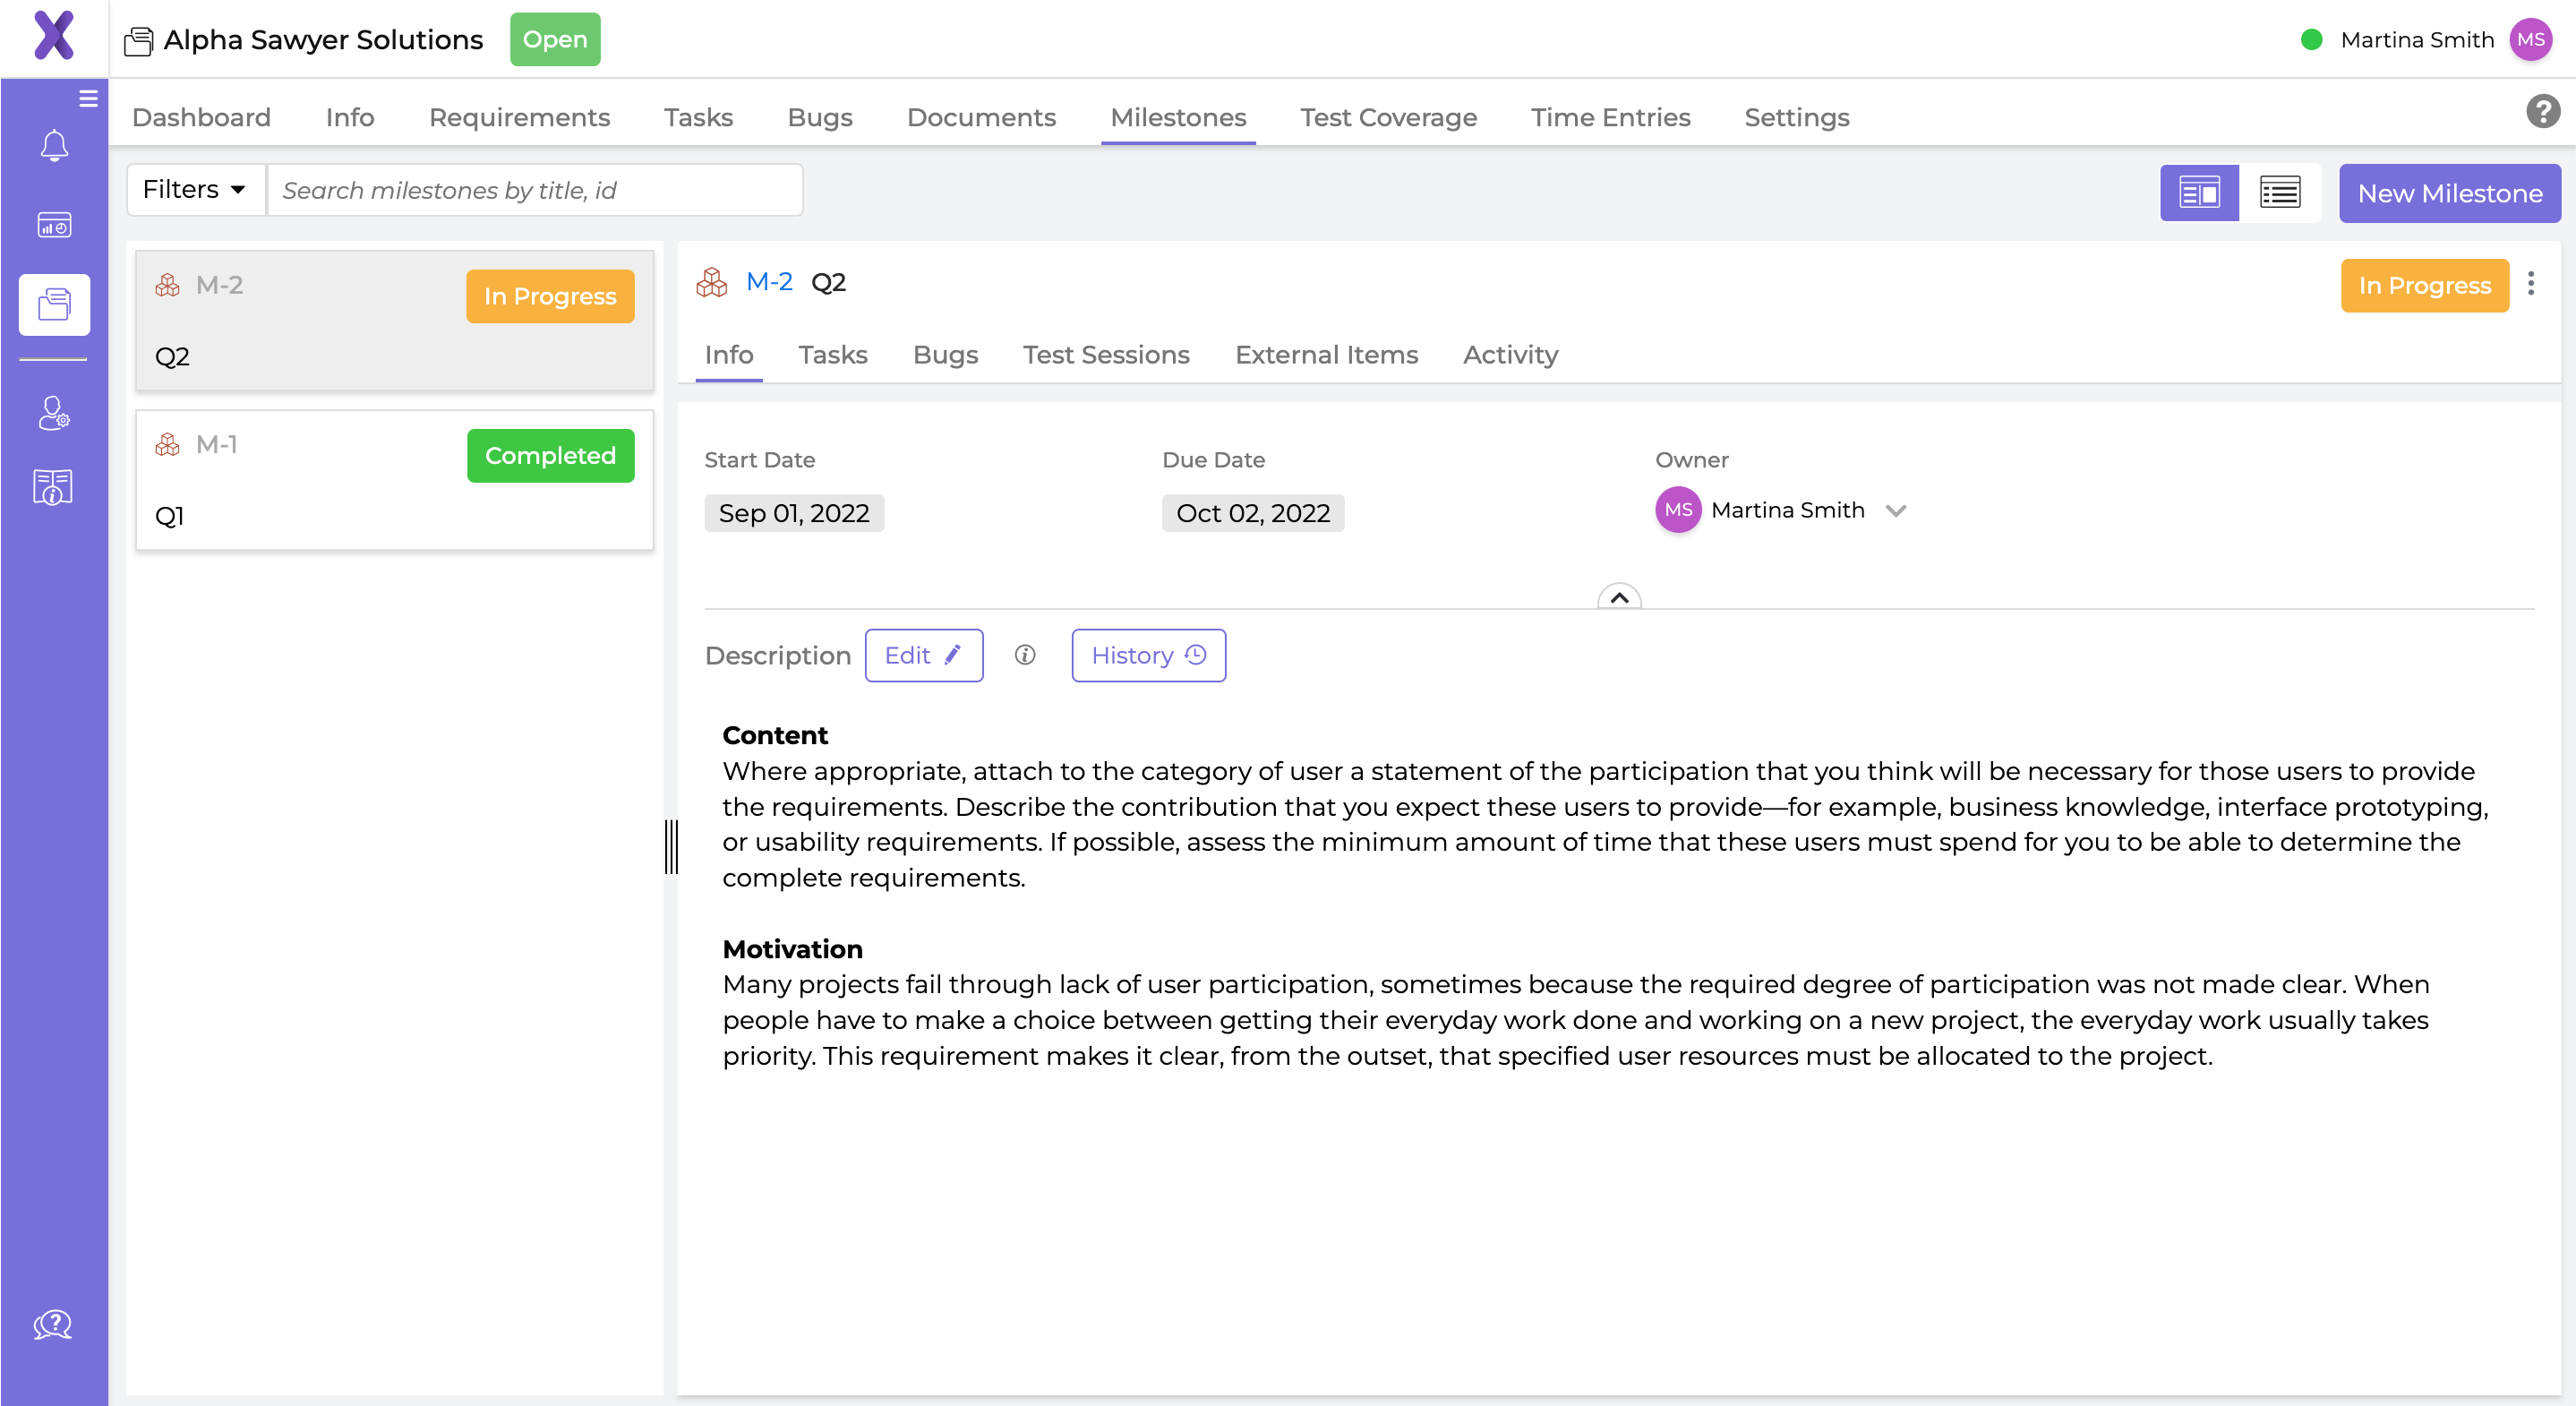The width and height of the screenshot is (2576, 1406).
Task: Click the description info tooltip icon
Action: 1025,655
